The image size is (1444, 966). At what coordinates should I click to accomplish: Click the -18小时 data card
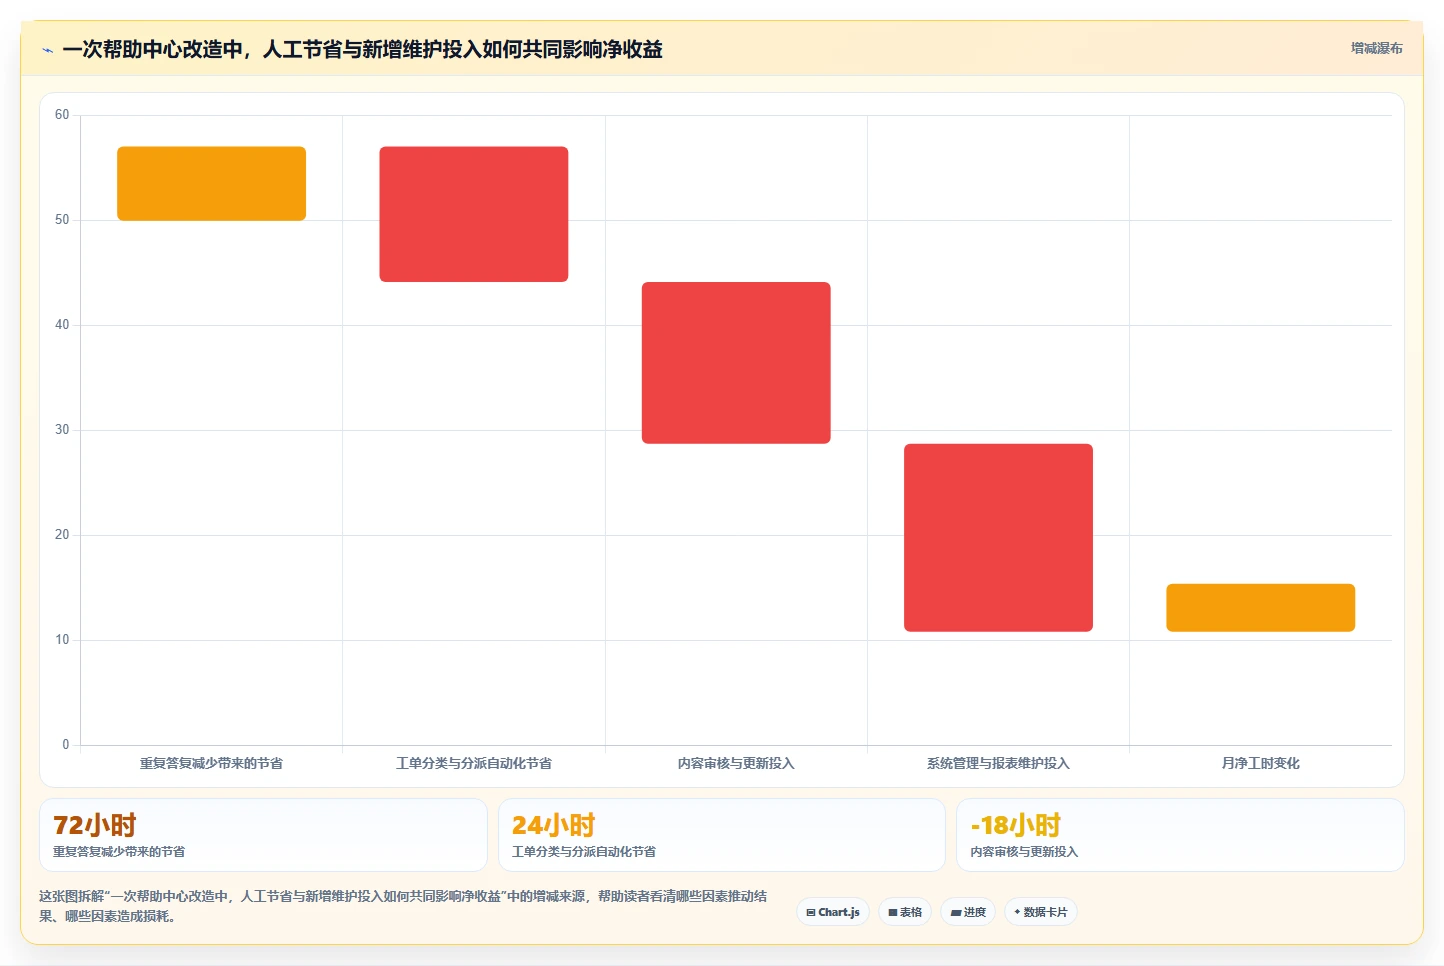tap(1180, 835)
